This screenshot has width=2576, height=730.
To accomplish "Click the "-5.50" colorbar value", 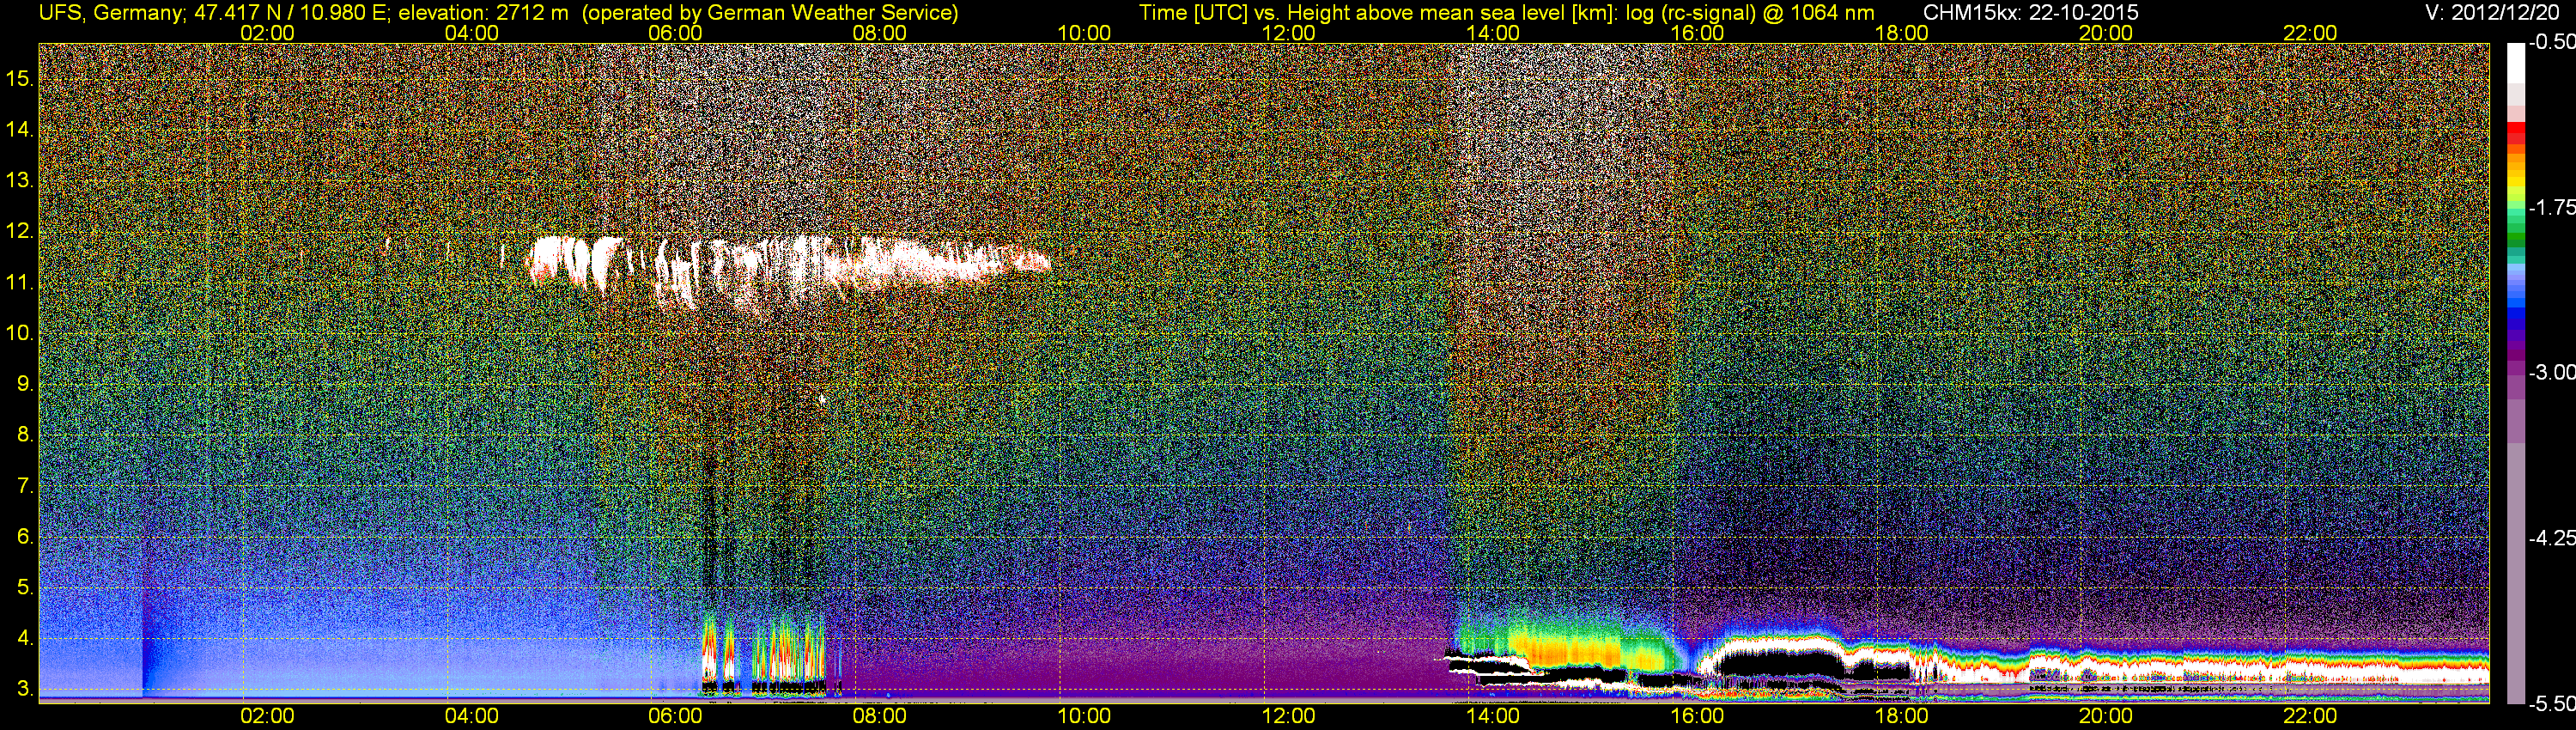I will [2551, 704].
